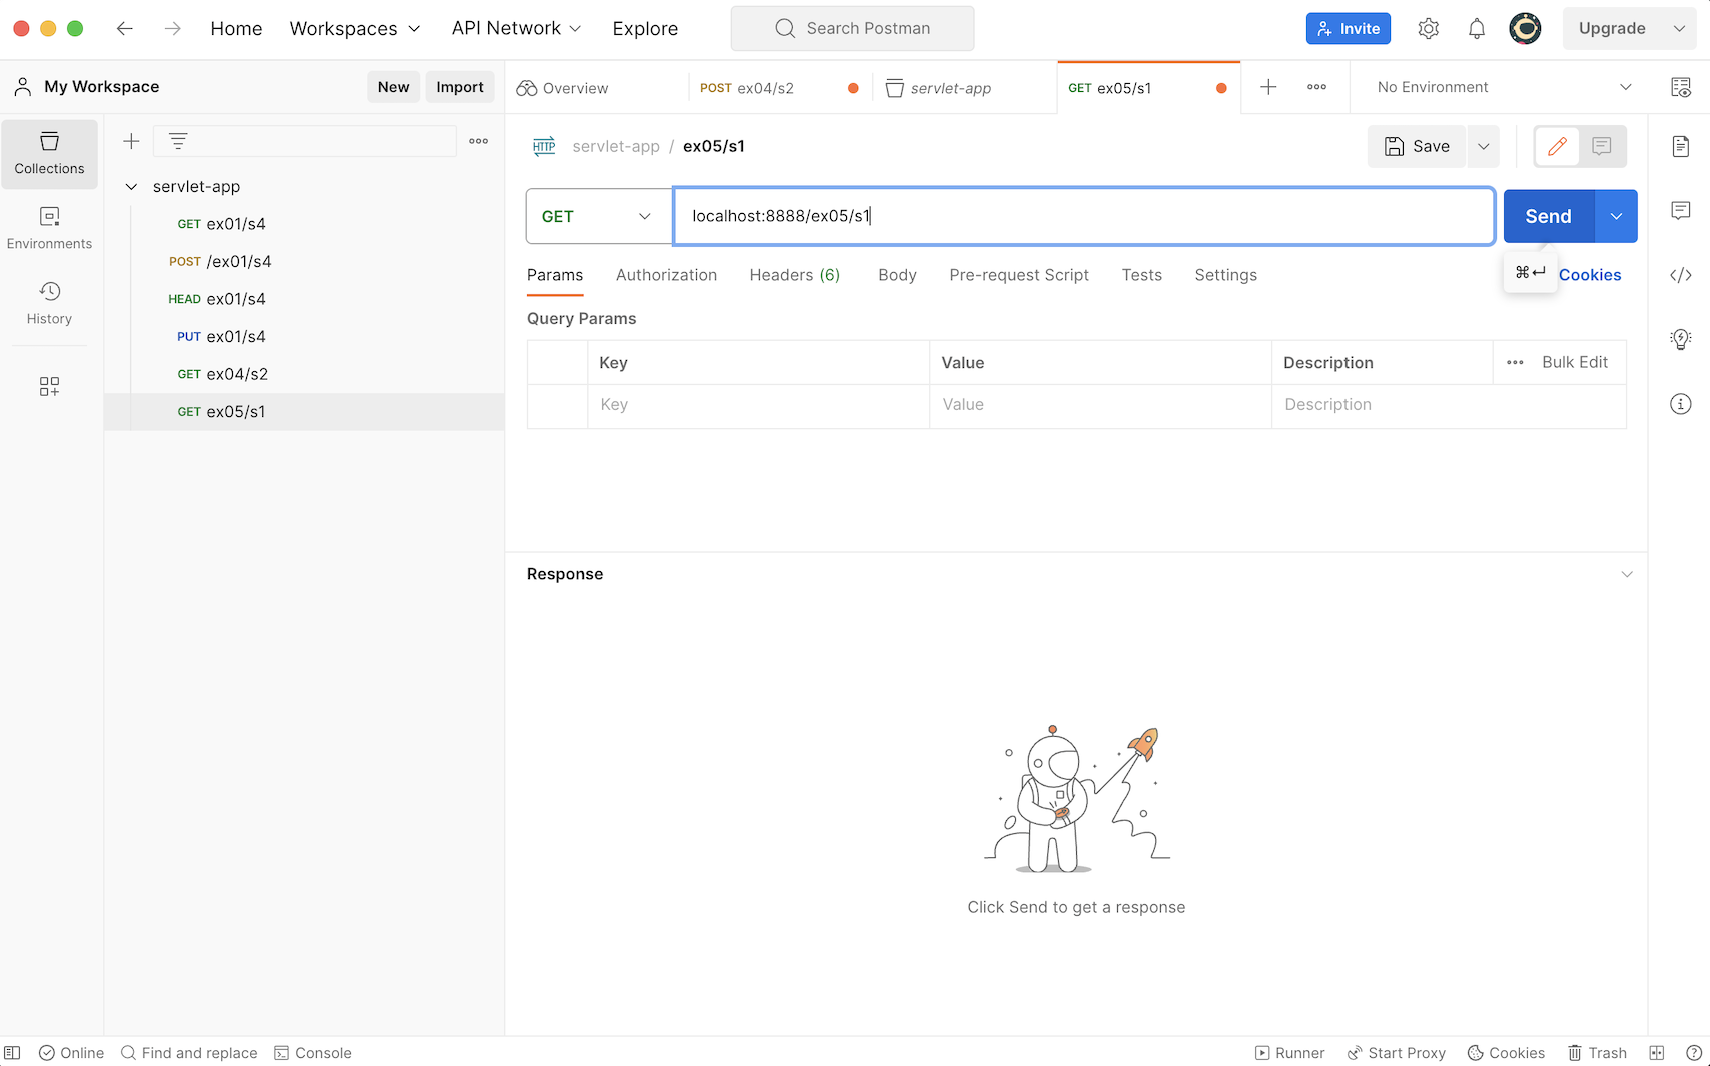The height and width of the screenshot is (1066, 1710).
Task: Open the Send options dropdown arrow
Action: pyautogui.click(x=1616, y=216)
